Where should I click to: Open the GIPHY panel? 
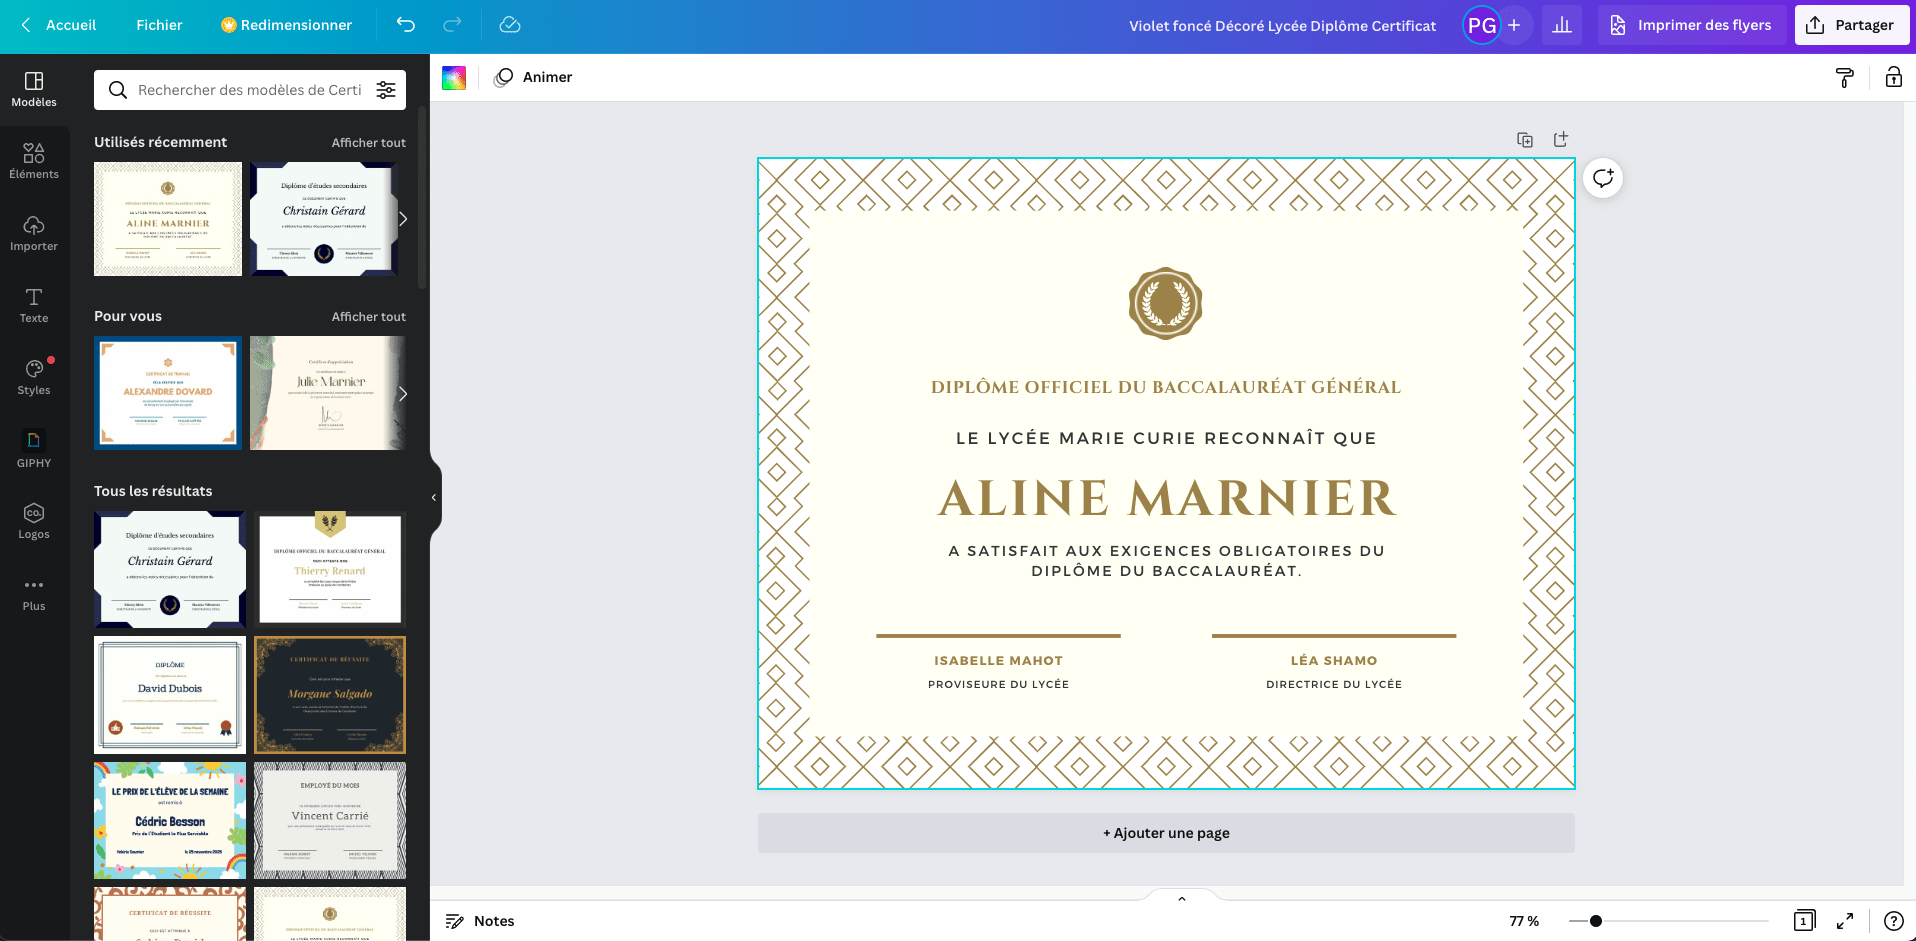pyautogui.click(x=33, y=447)
